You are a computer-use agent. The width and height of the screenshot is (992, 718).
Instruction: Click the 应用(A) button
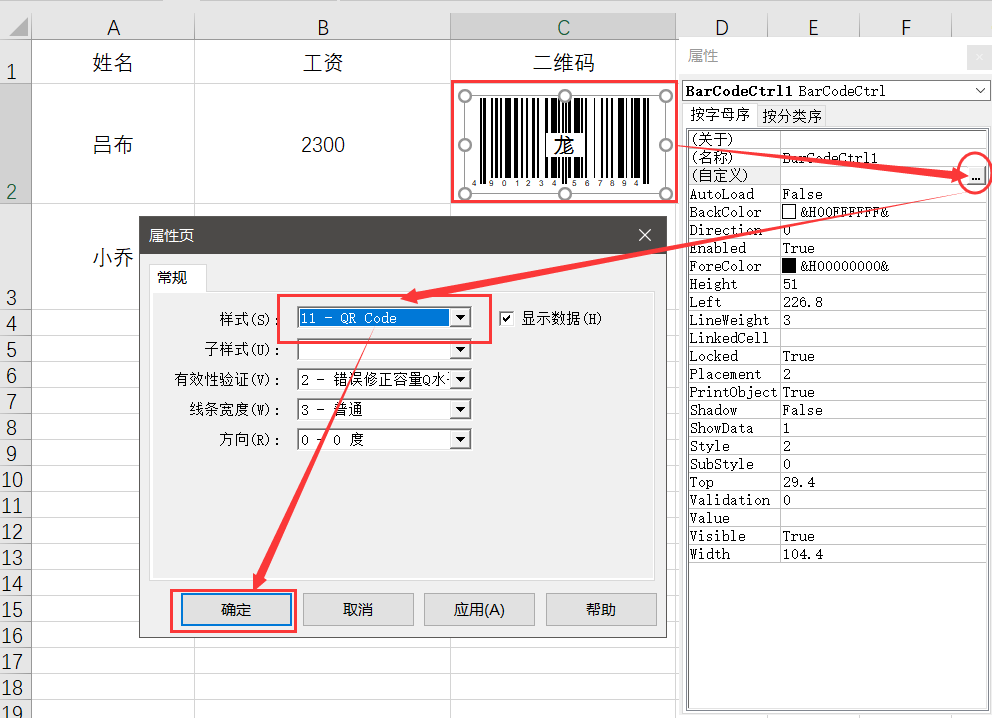tap(479, 610)
